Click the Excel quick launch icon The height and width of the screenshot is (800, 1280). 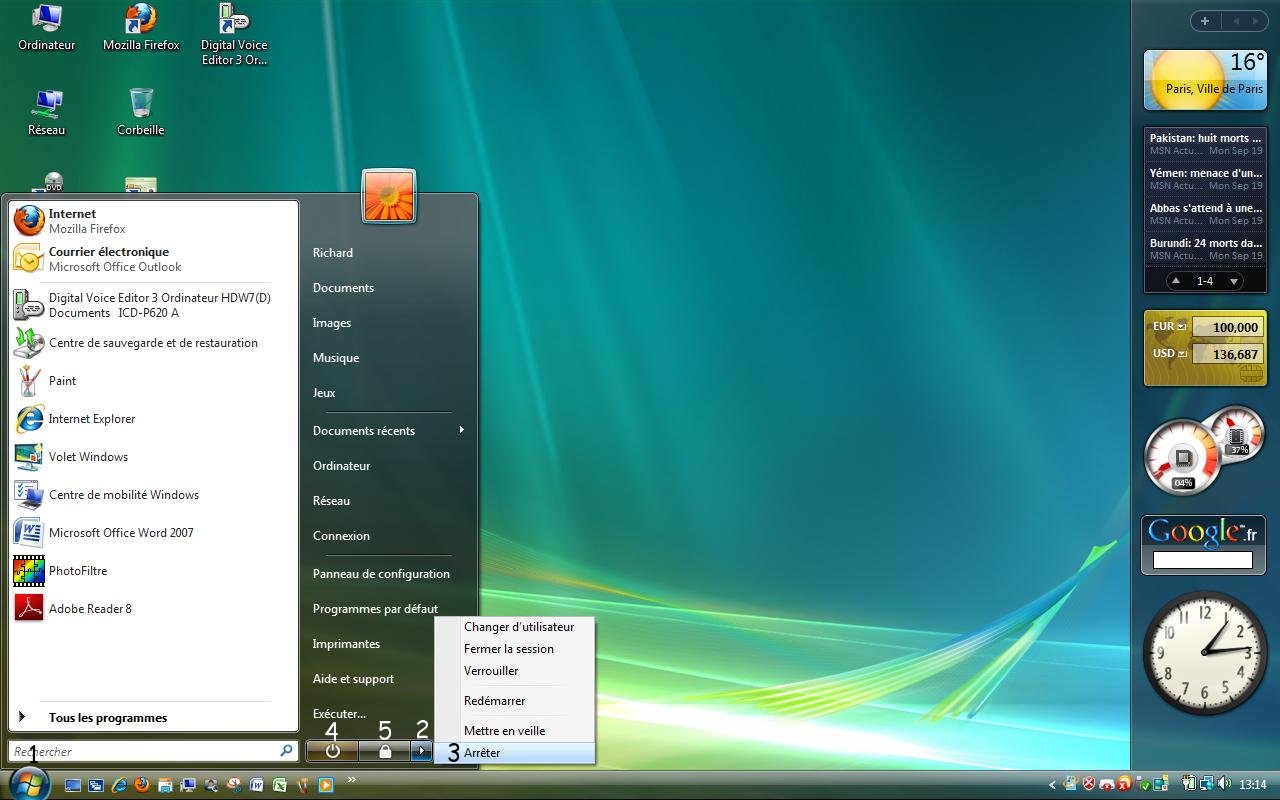(x=280, y=785)
